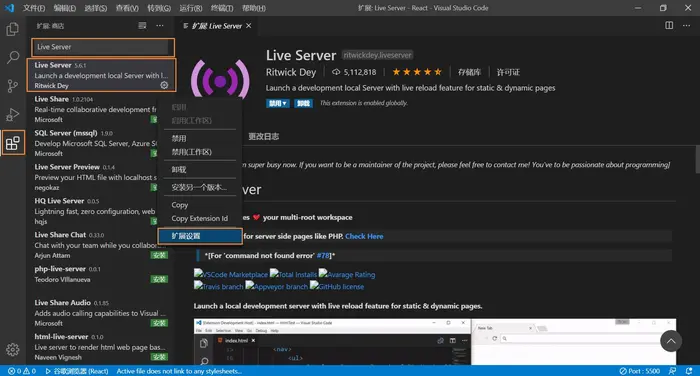The width and height of the screenshot is (700, 376).
Task: Open the Manage gear in activity bar
Action: (x=12, y=349)
